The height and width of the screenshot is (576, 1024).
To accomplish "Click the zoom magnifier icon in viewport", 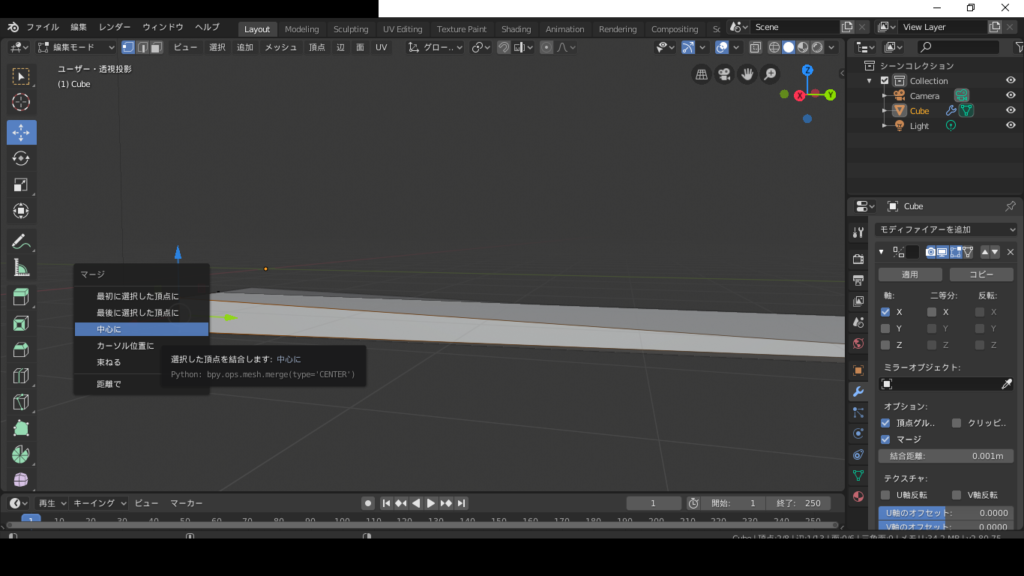I will click(770, 74).
